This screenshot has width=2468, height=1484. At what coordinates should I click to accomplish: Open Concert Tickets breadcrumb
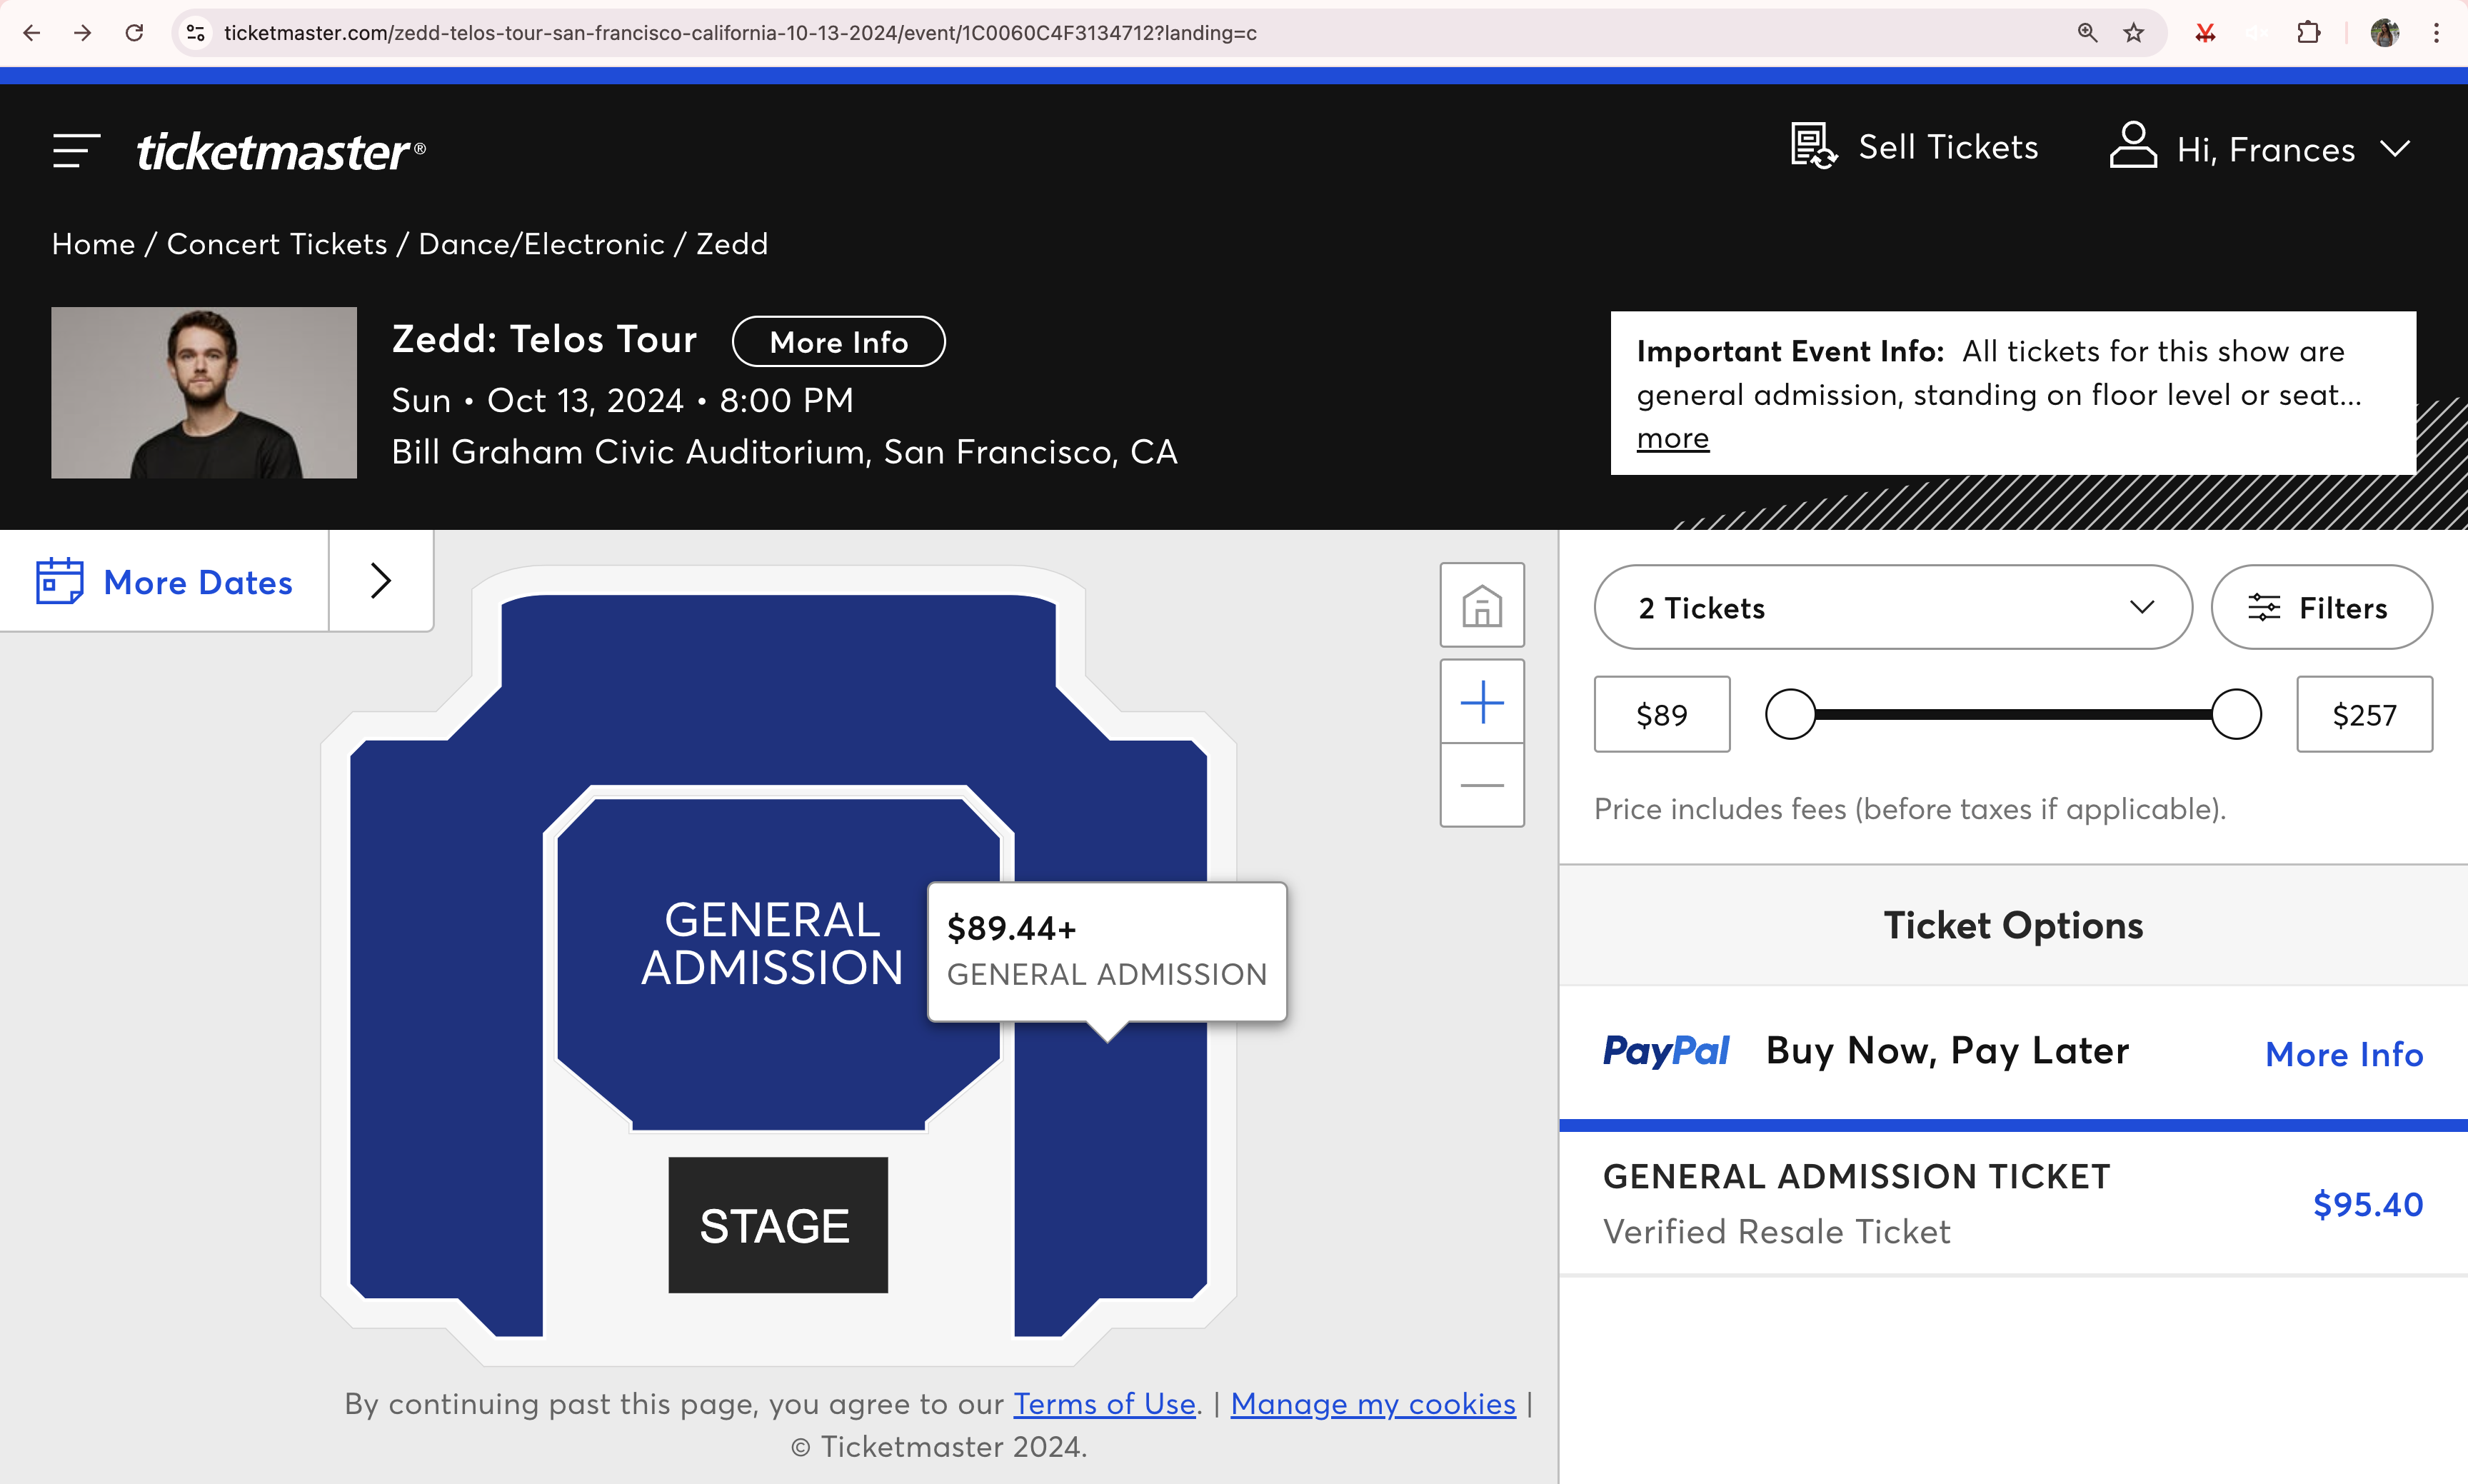point(277,244)
